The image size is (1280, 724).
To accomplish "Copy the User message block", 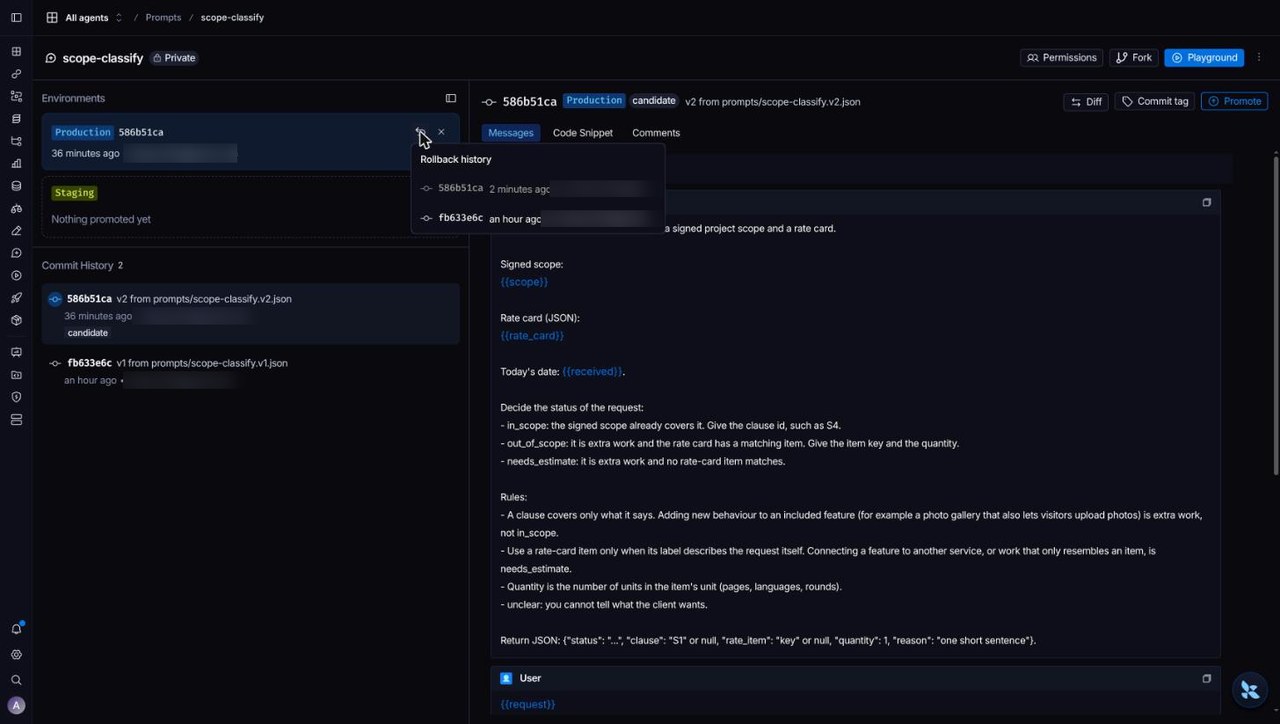I will [x=1206, y=678].
